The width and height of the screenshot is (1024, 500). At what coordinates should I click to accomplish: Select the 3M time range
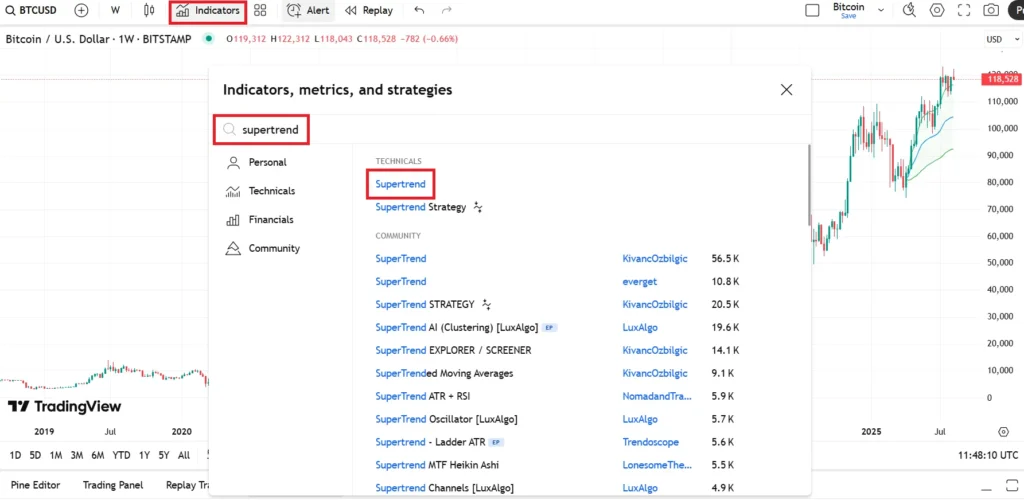coord(77,456)
